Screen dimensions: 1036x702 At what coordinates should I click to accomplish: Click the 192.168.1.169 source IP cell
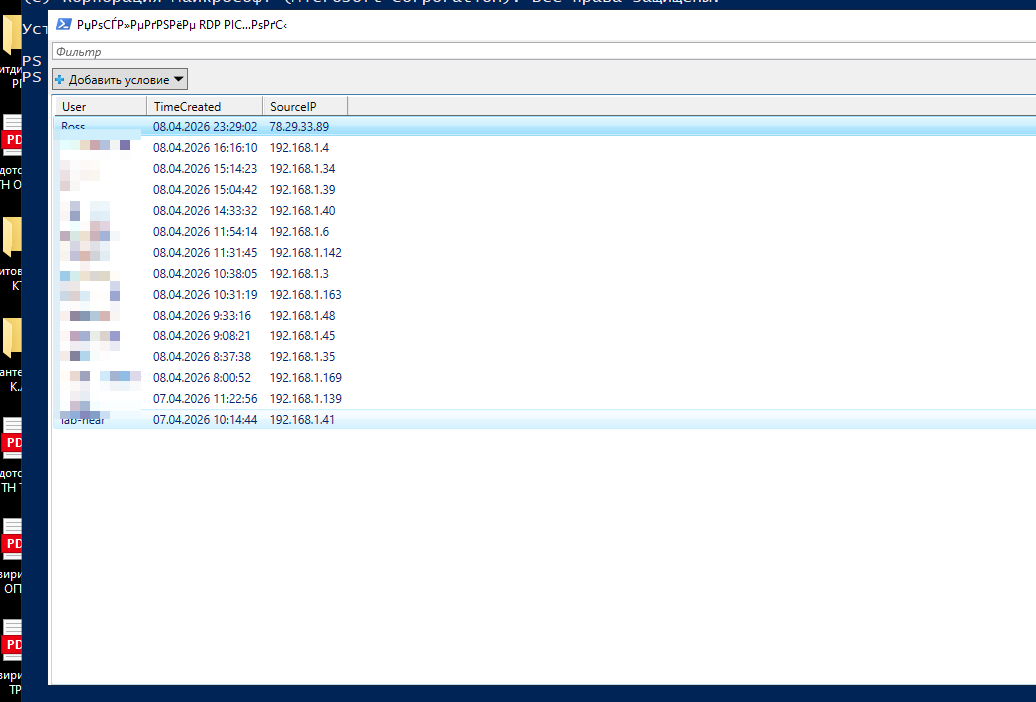[305, 378]
